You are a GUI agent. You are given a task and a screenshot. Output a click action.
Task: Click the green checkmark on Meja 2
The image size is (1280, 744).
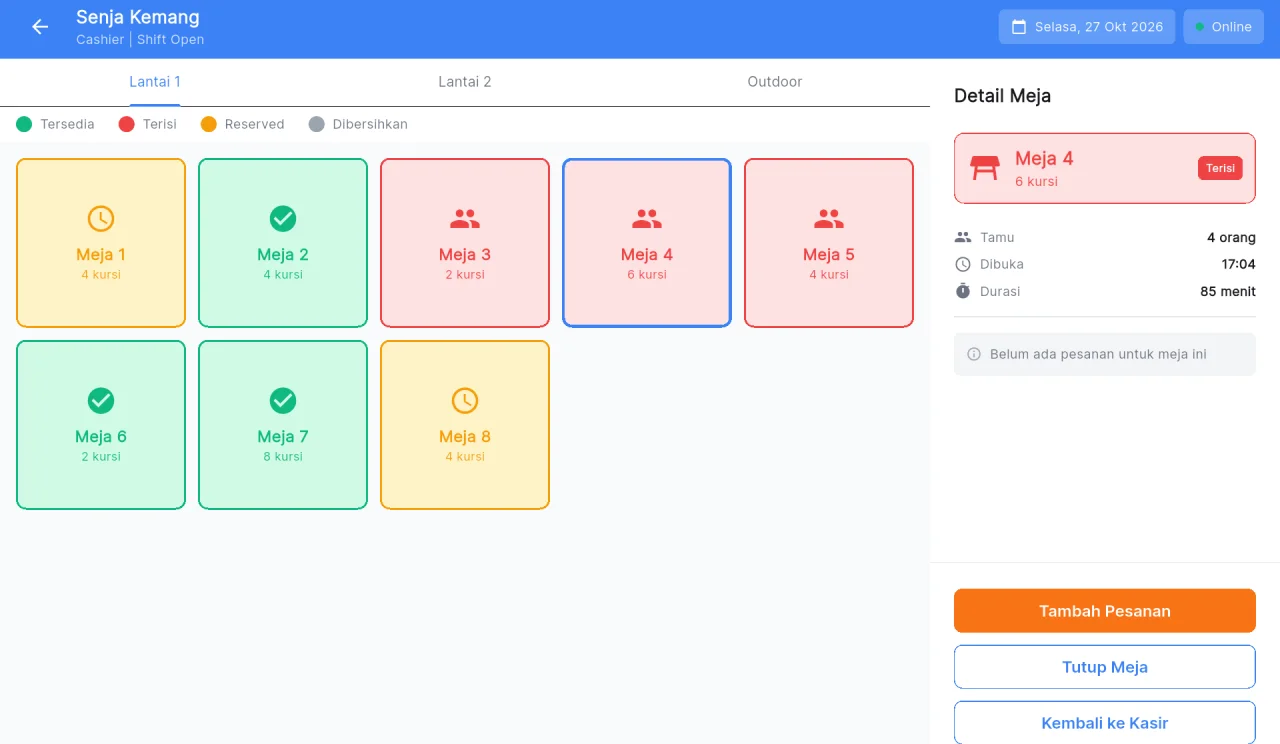tap(283, 219)
